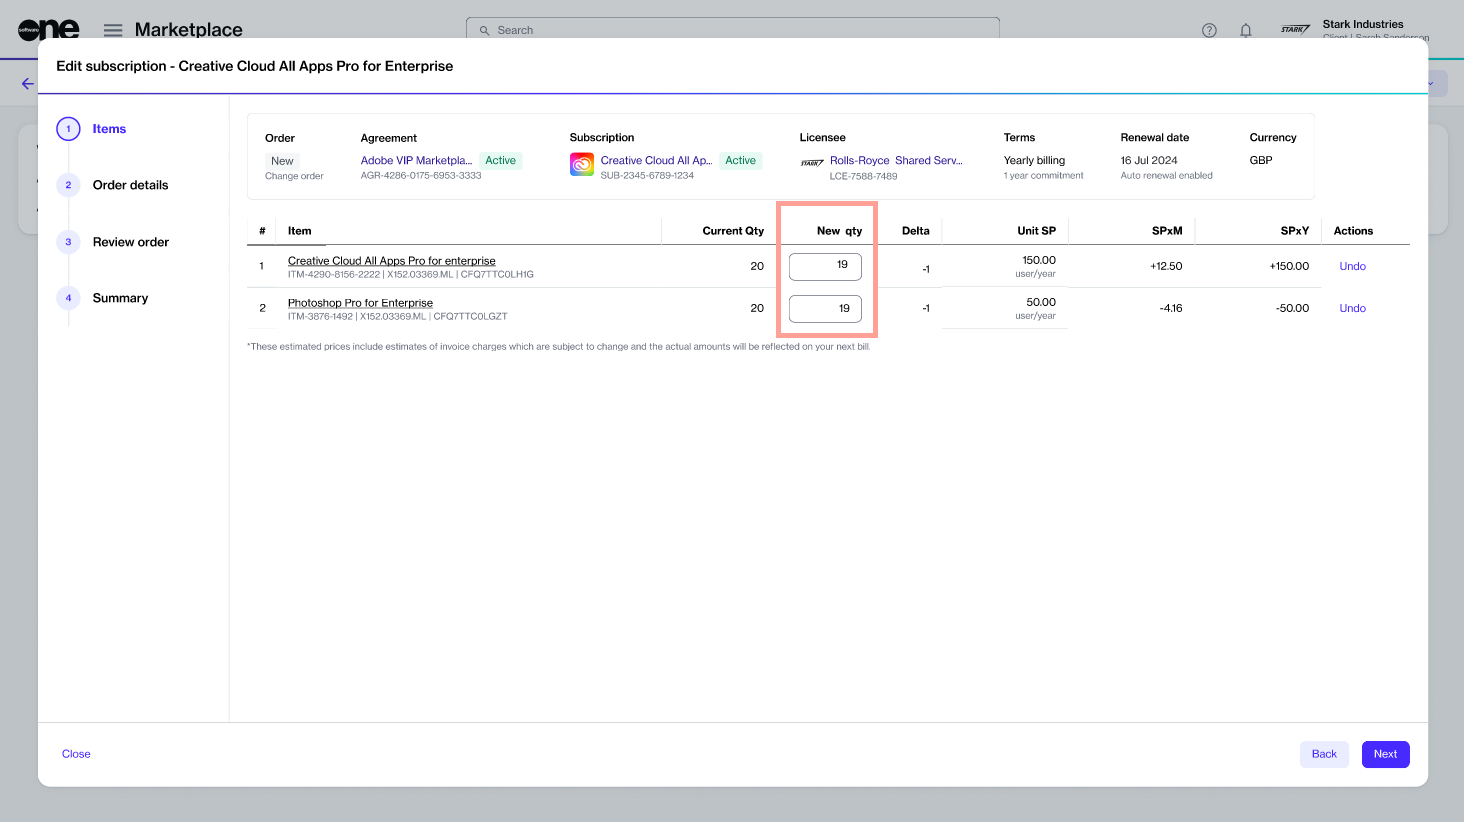Click the Next button
The image size is (1464, 822).
pos(1385,754)
